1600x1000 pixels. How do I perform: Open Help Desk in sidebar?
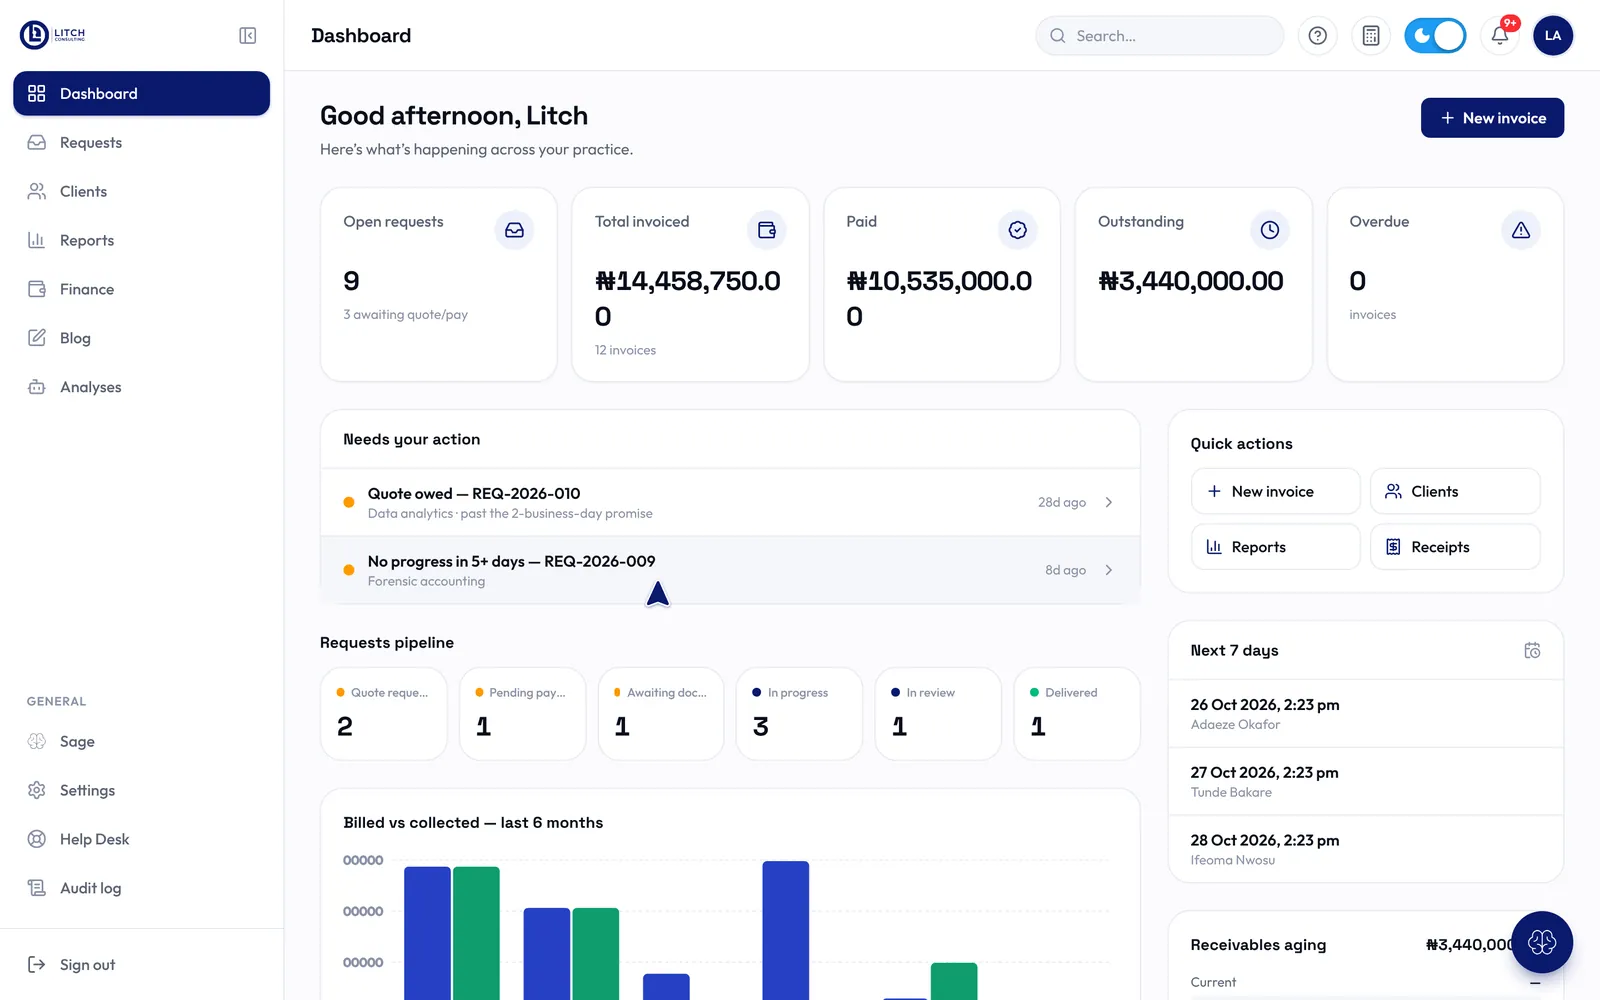point(141,839)
